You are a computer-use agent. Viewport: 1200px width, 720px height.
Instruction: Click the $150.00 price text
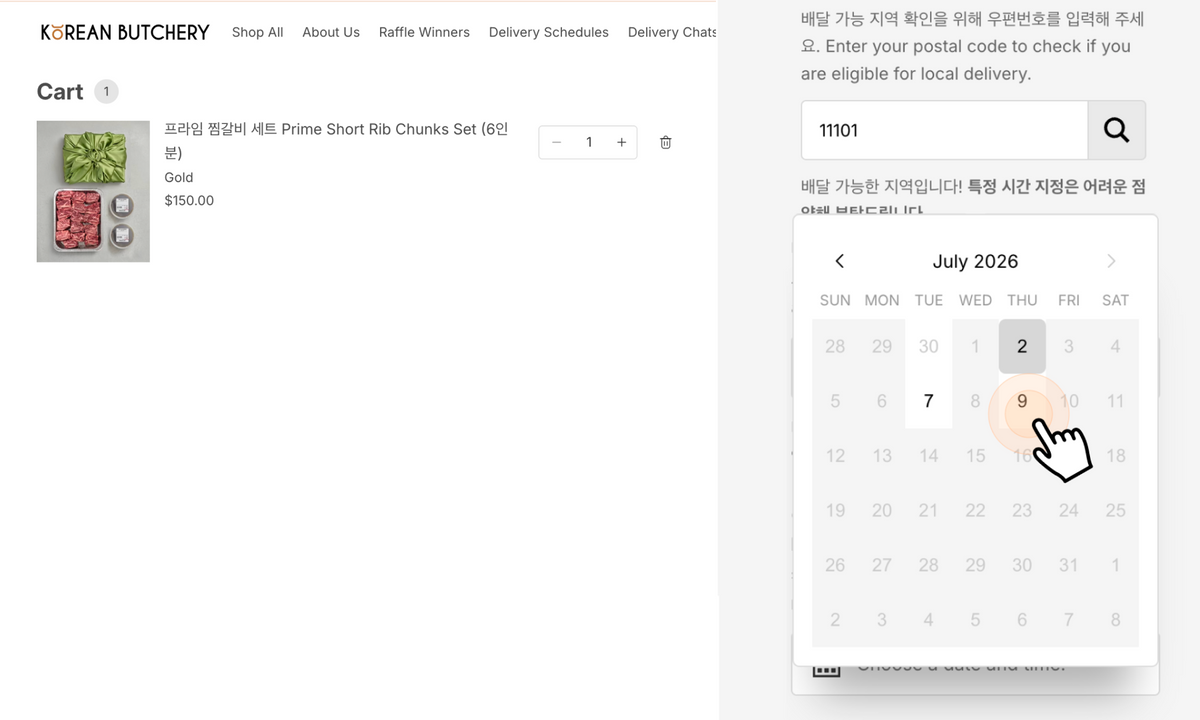[x=189, y=200]
